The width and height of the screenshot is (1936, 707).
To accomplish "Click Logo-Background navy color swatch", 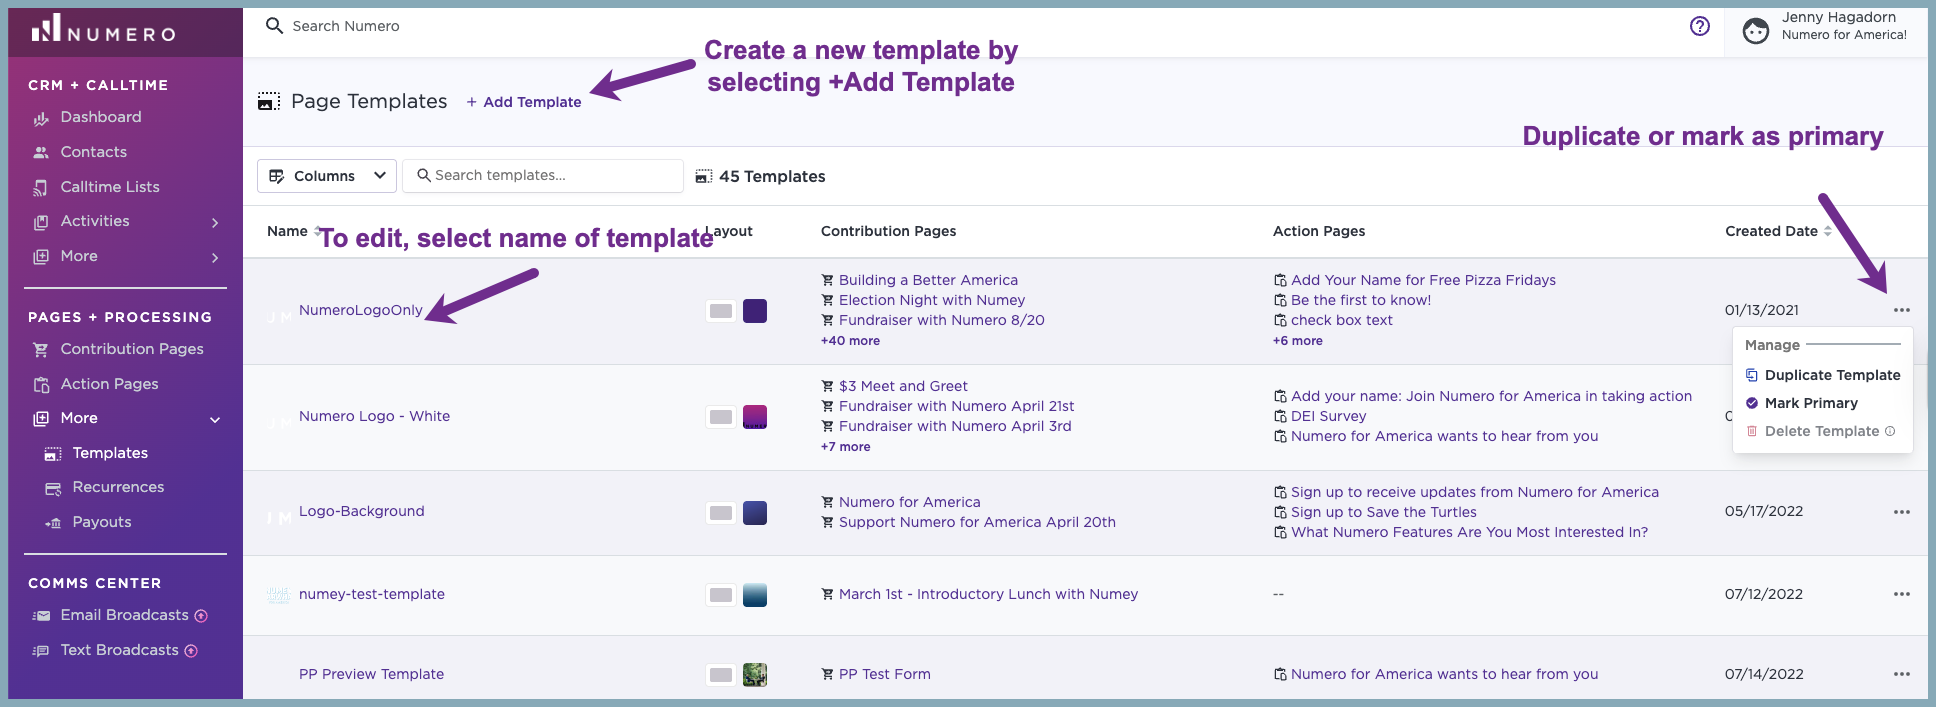I will [755, 513].
